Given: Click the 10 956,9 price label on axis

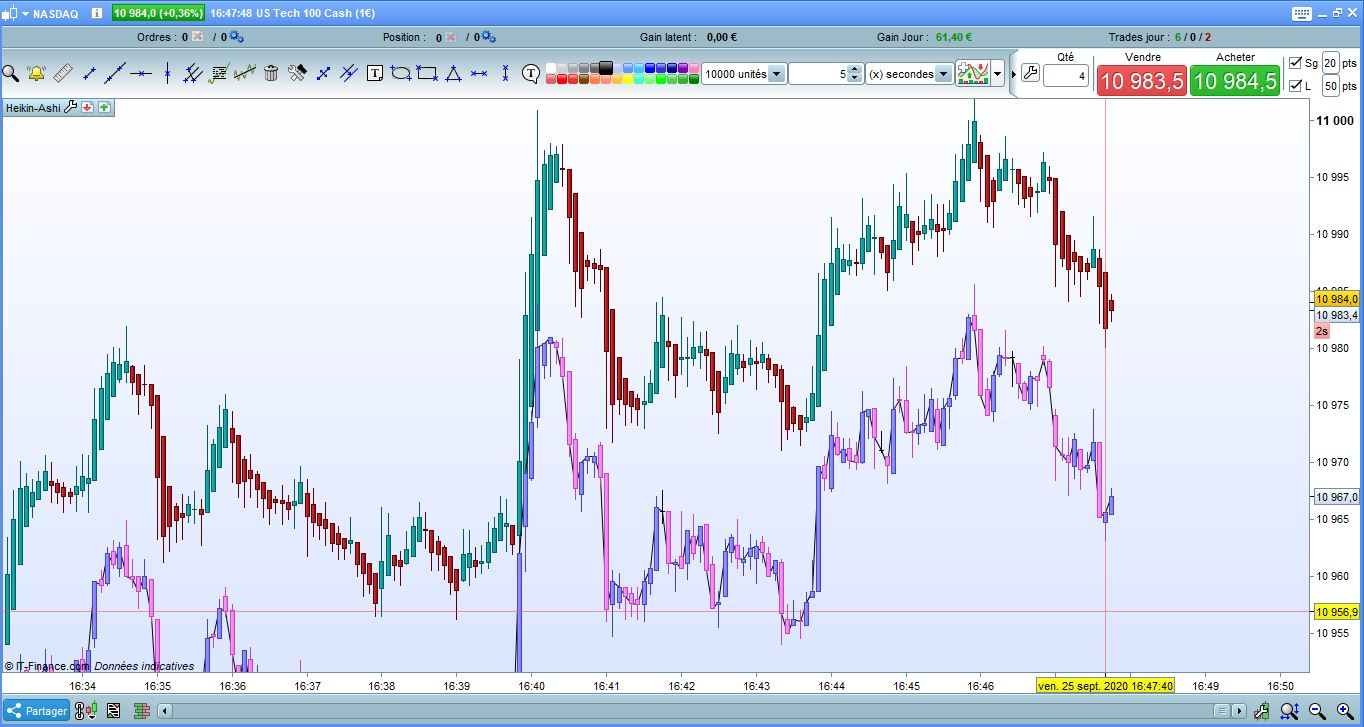Looking at the screenshot, I should tap(1337, 612).
